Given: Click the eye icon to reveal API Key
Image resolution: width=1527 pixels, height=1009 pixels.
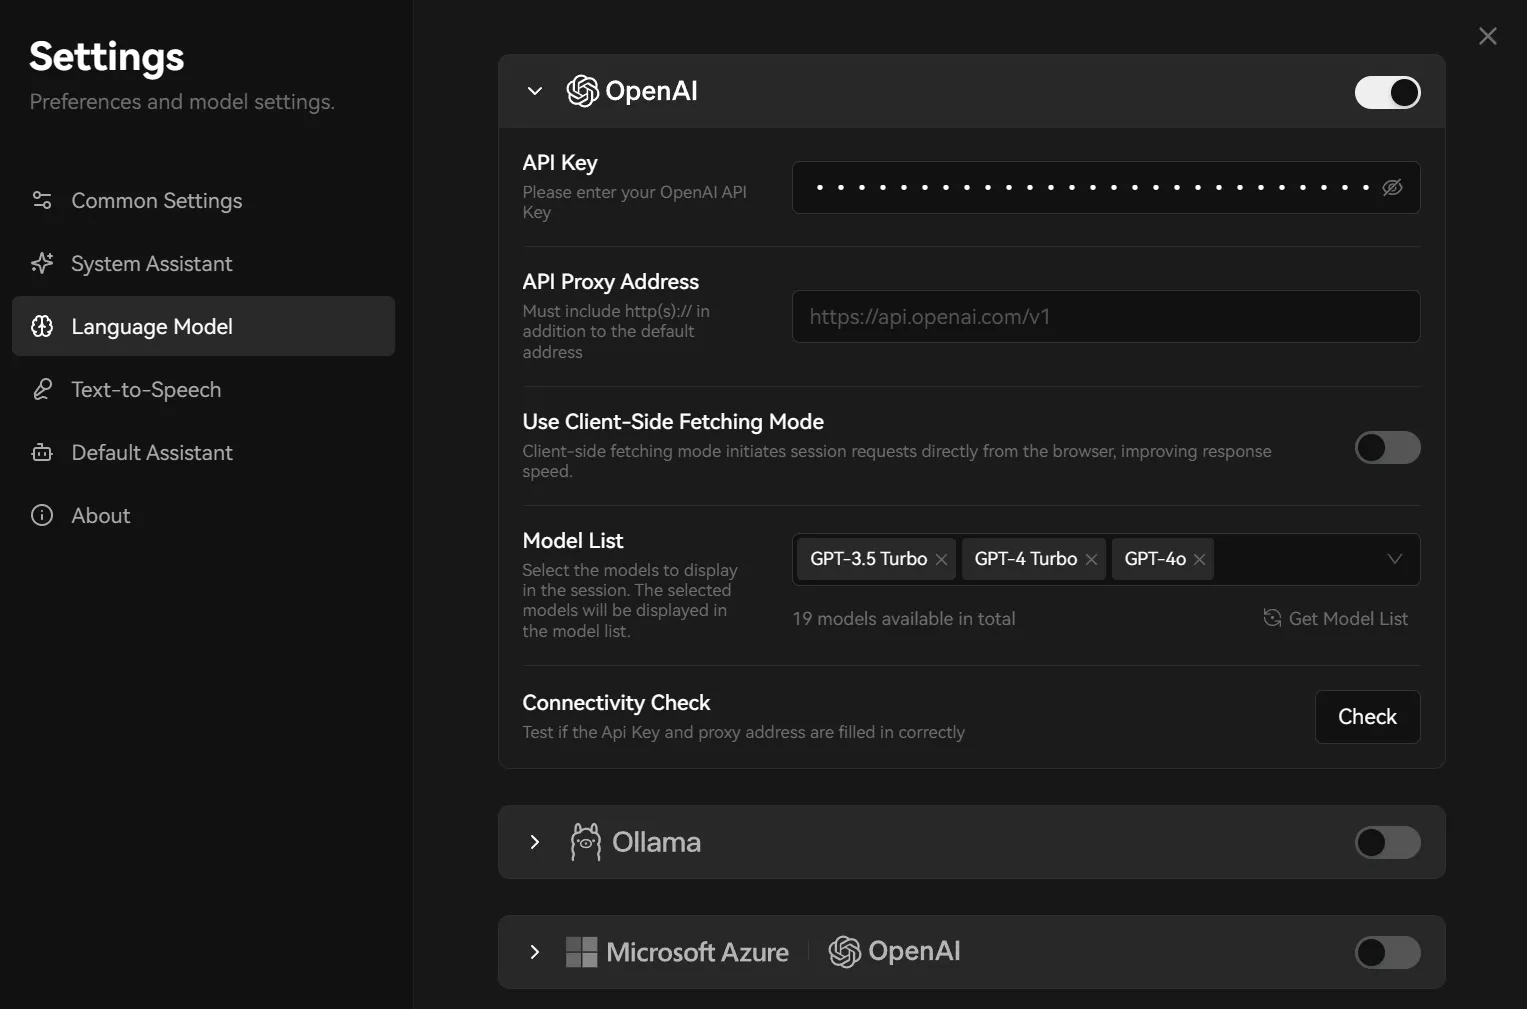Looking at the screenshot, I should pyautogui.click(x=1392, y=187).
